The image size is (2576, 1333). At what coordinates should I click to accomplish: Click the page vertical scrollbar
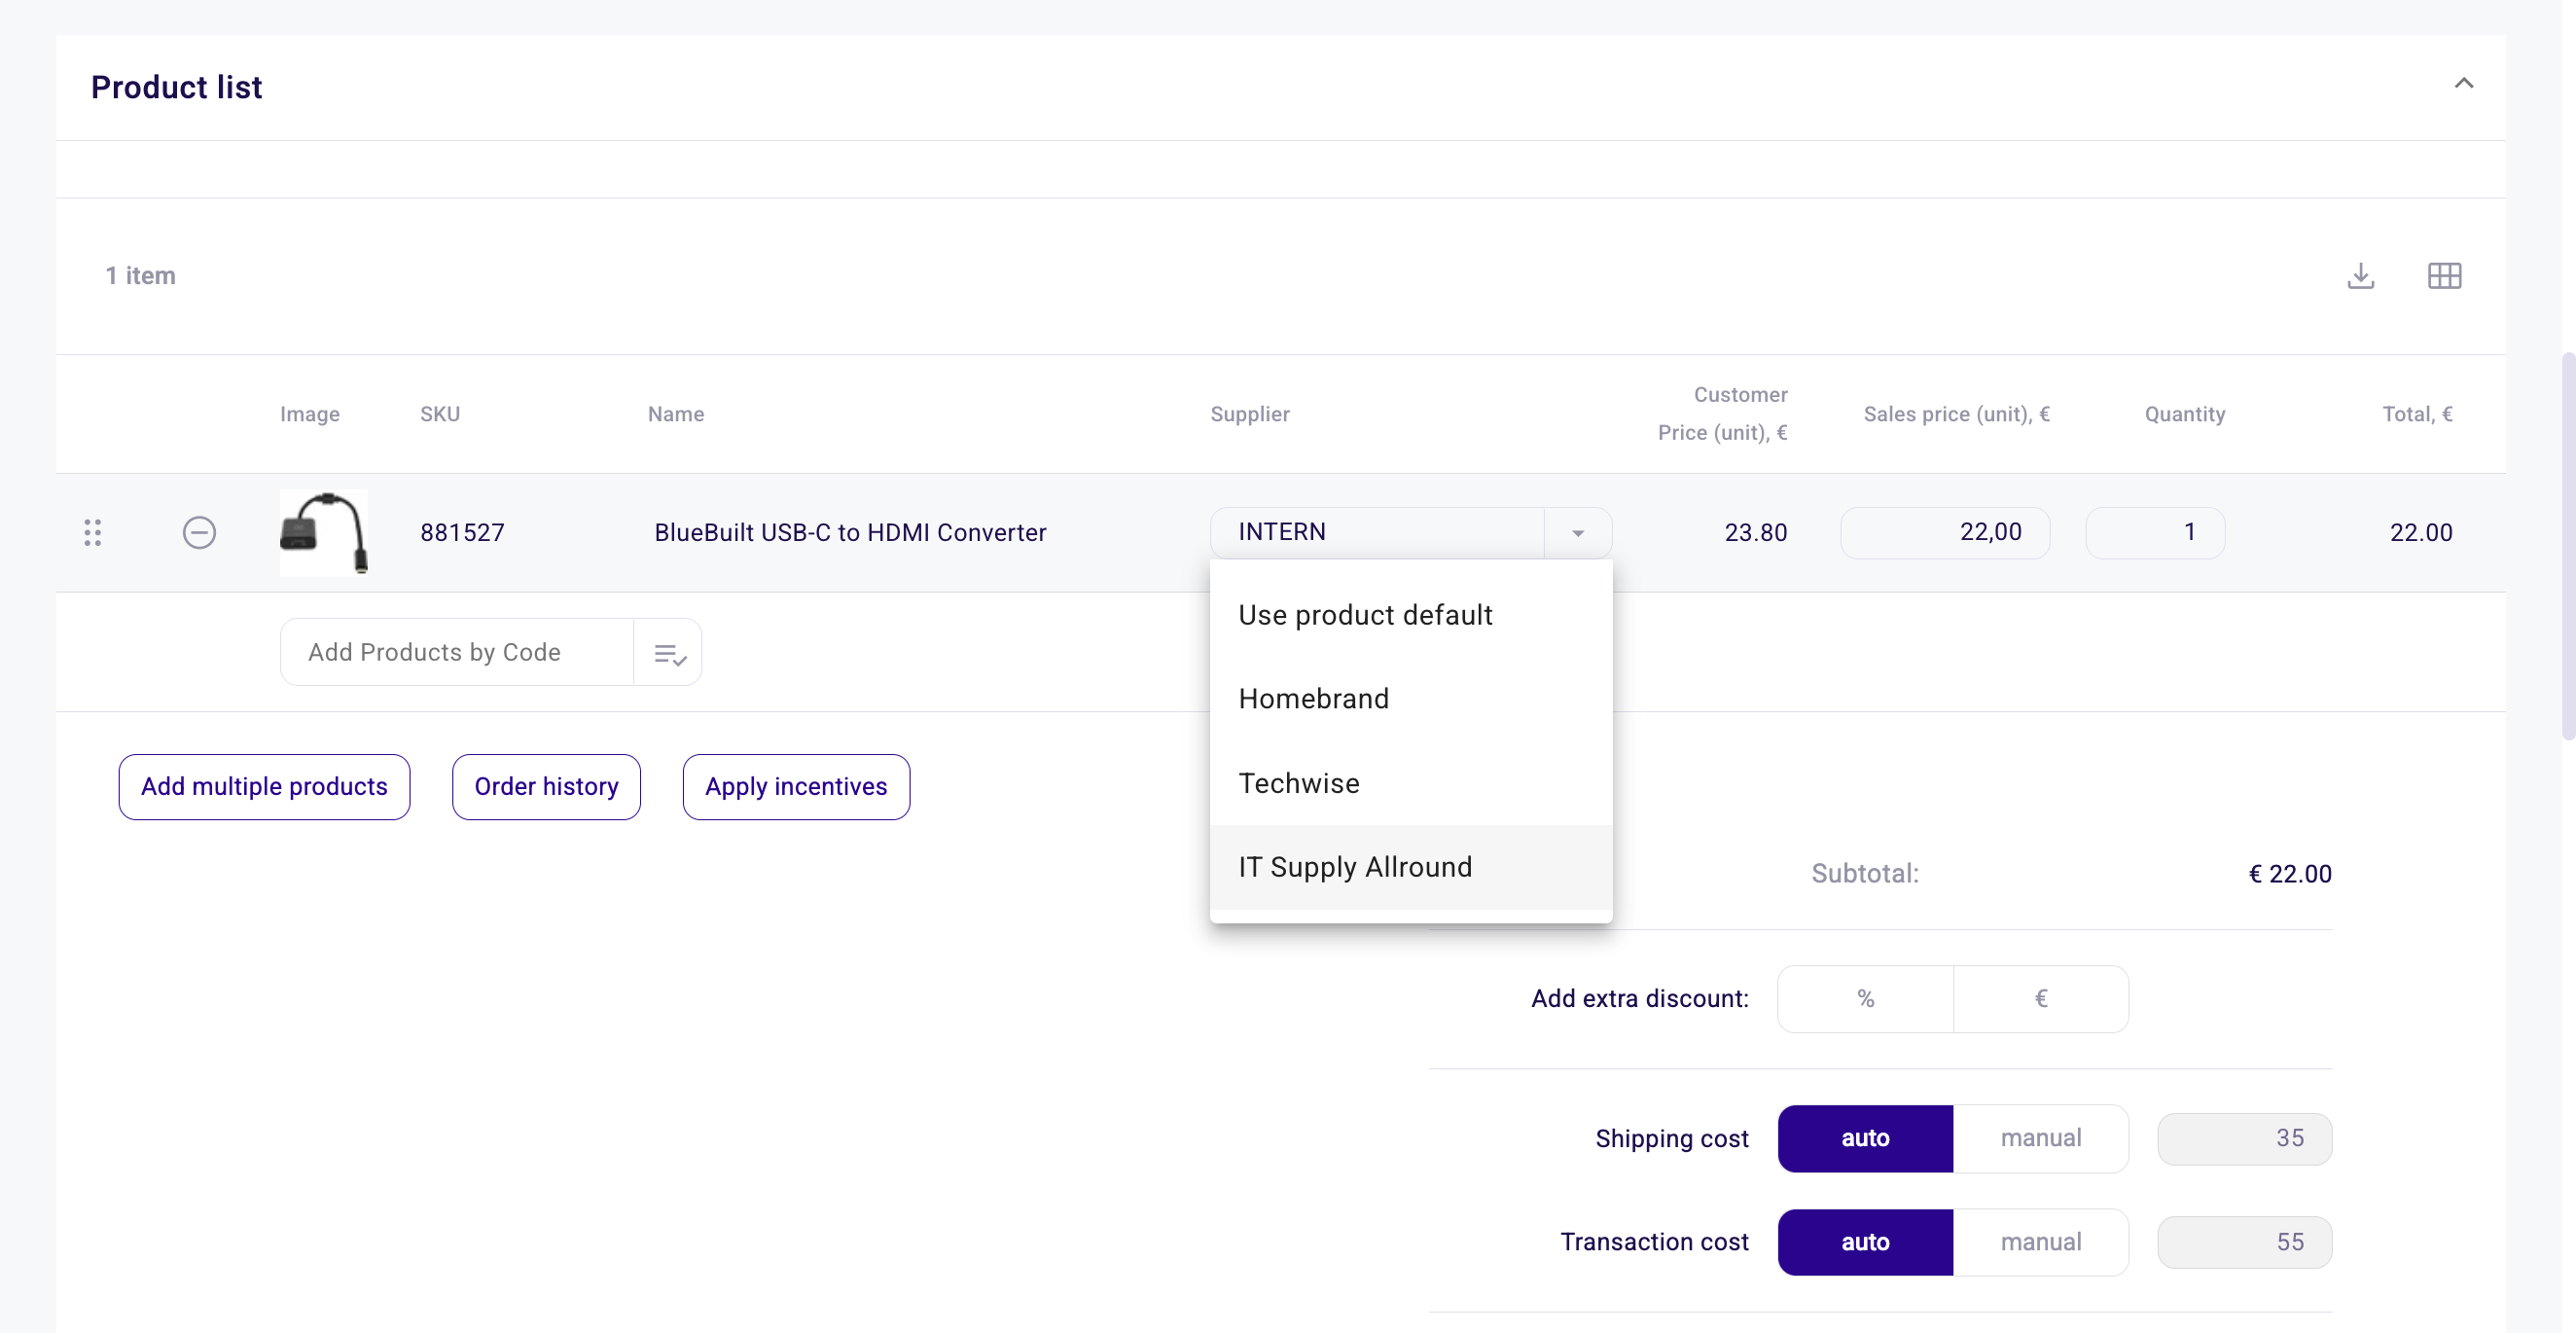click(x=2567, y=545)
